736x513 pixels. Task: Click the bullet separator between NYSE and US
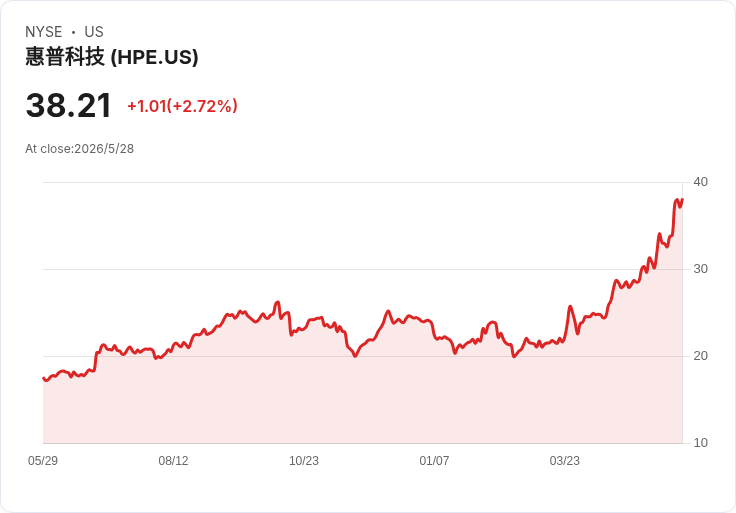pyautogui.click(x=73, y=32)
